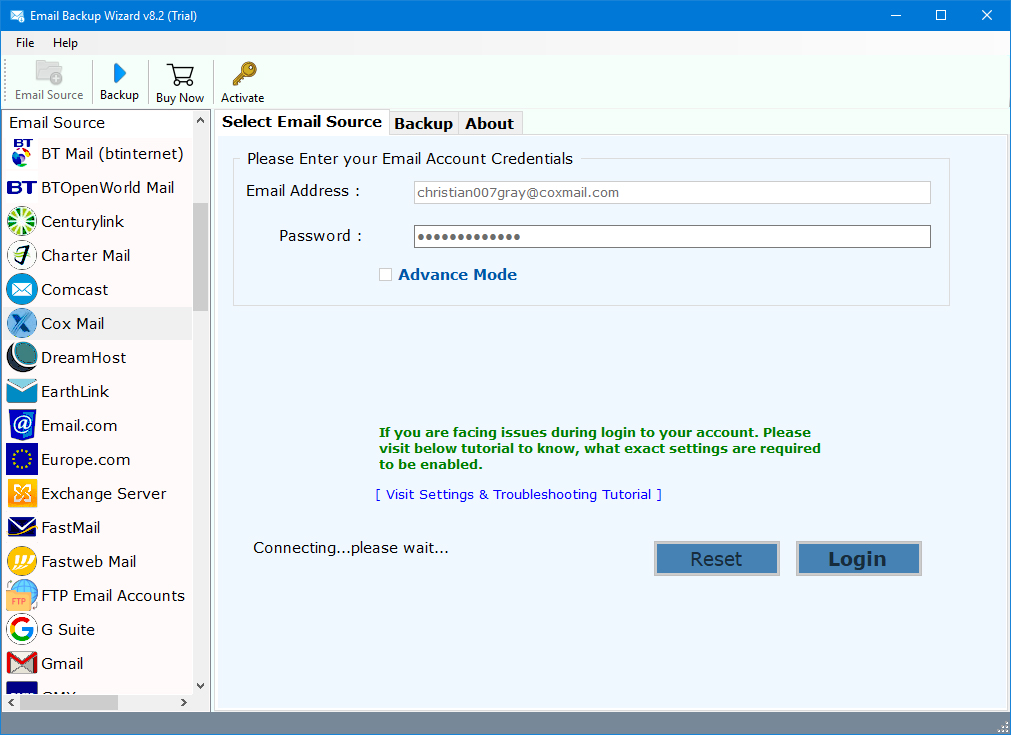Choose the EarthLink envelope icon

(x=21, y=391)
